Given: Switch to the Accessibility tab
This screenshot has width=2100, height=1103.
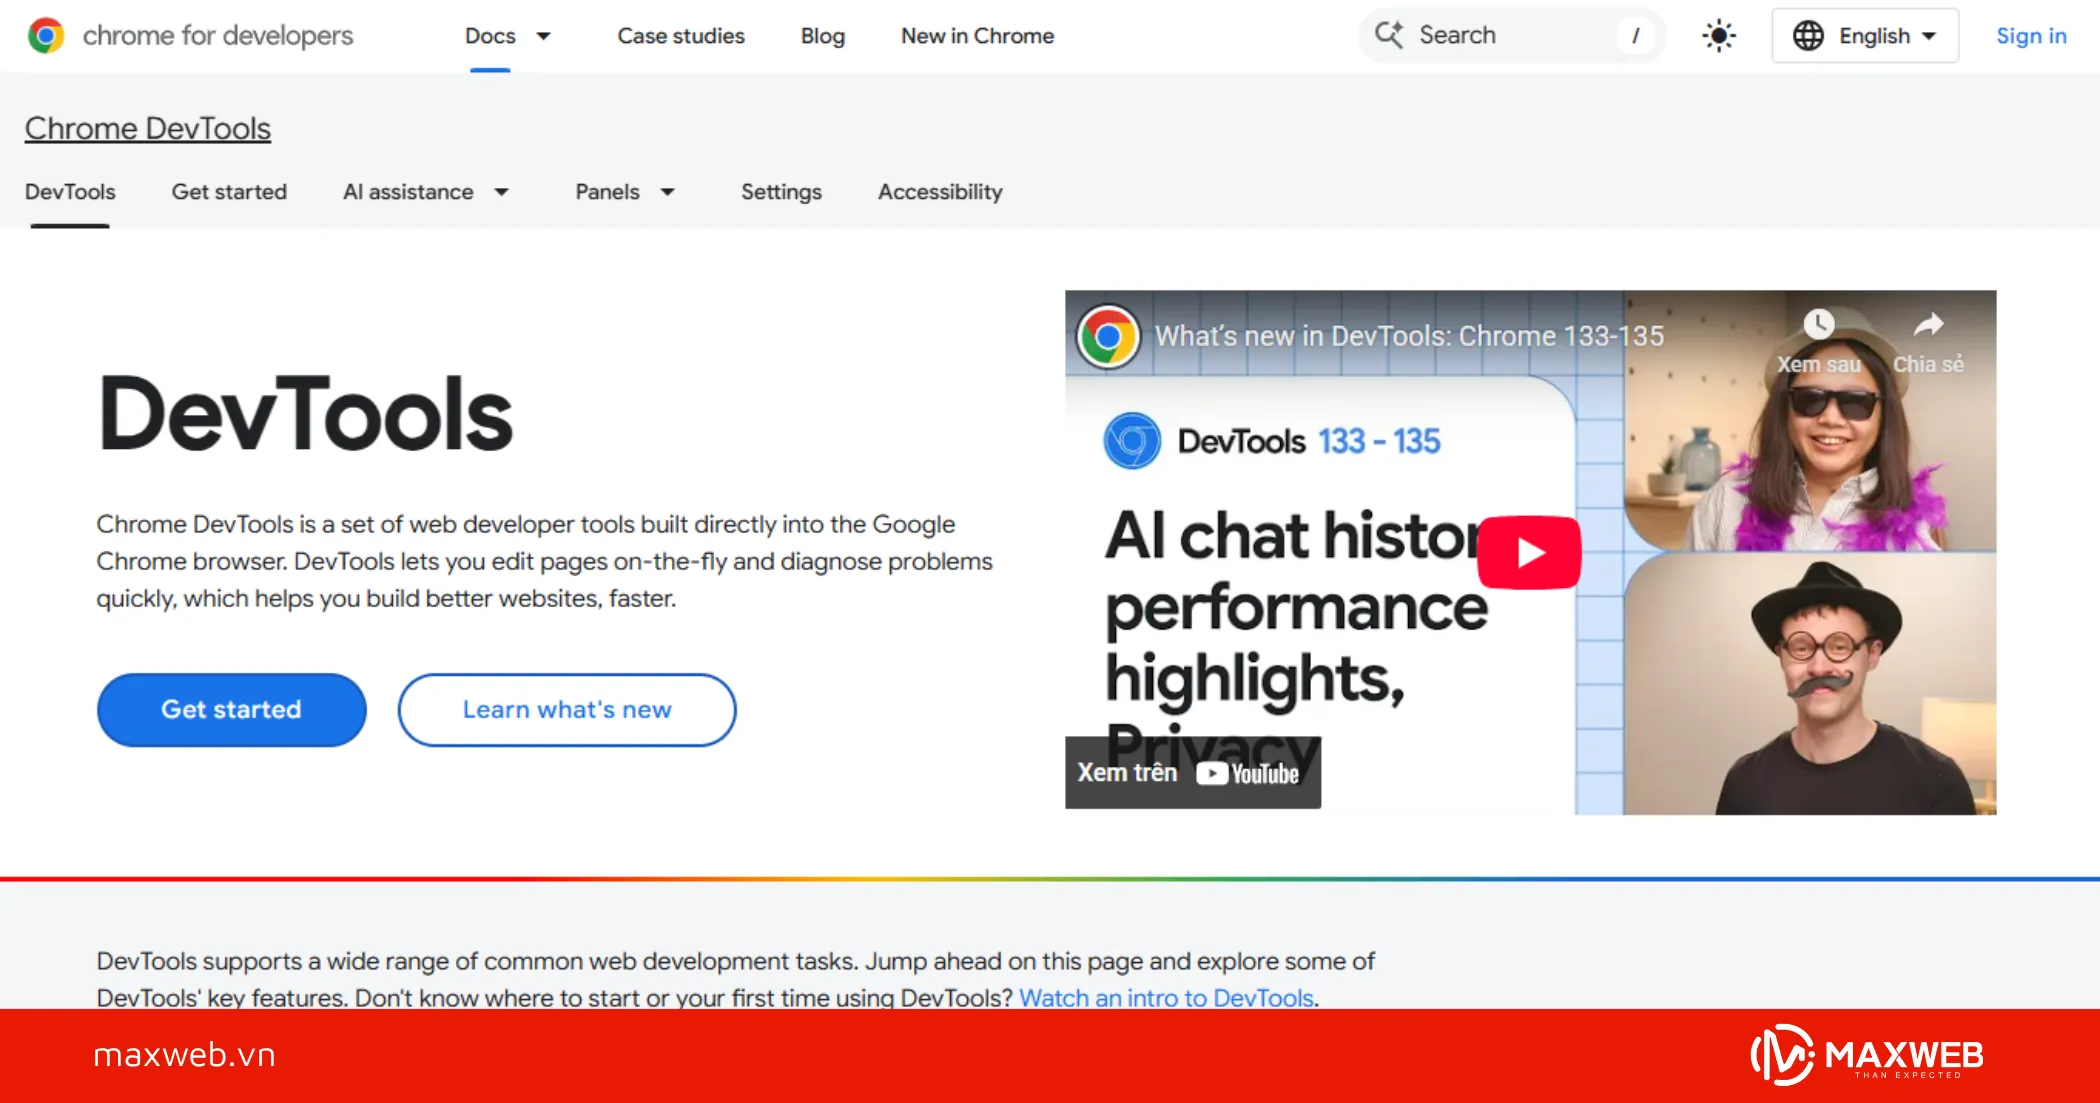Looking at the screenshot, I should pos(940,192).
